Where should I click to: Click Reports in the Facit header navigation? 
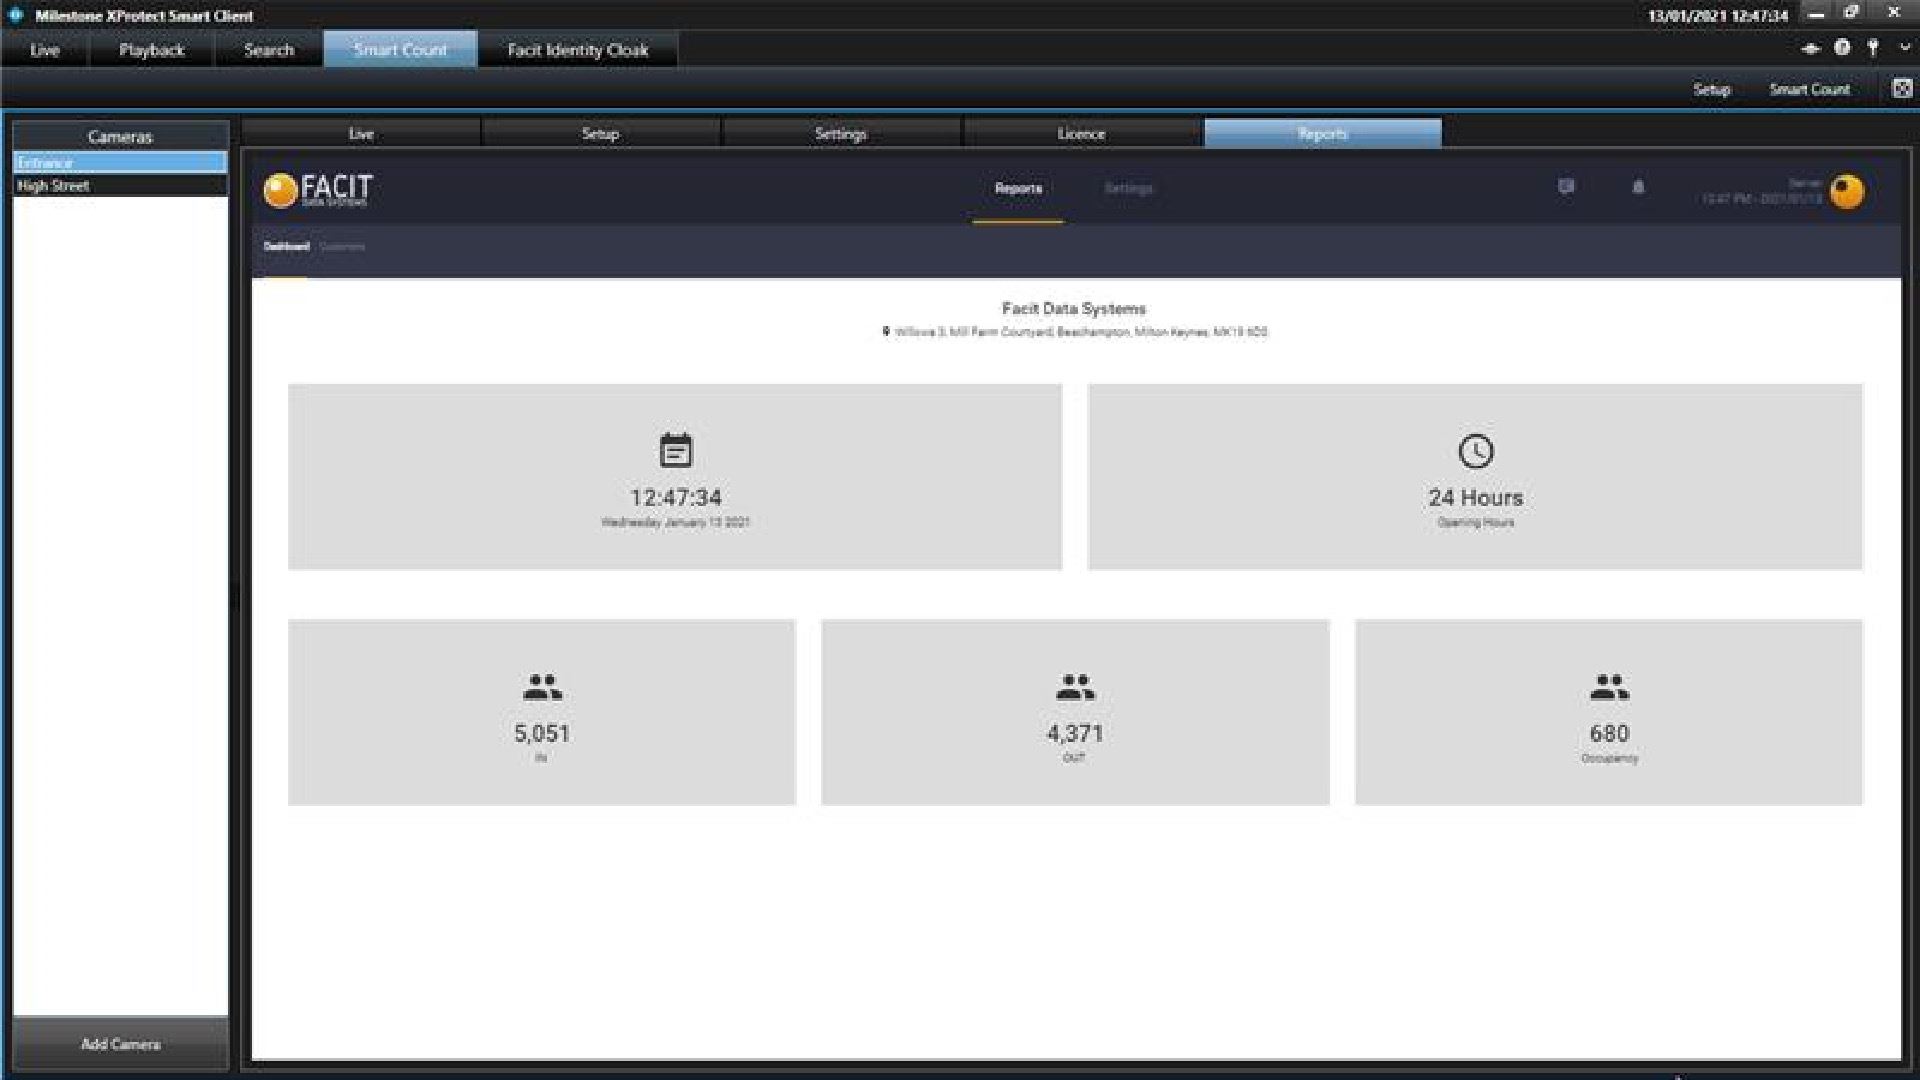pyautogui.click(x=1018, y=188)
